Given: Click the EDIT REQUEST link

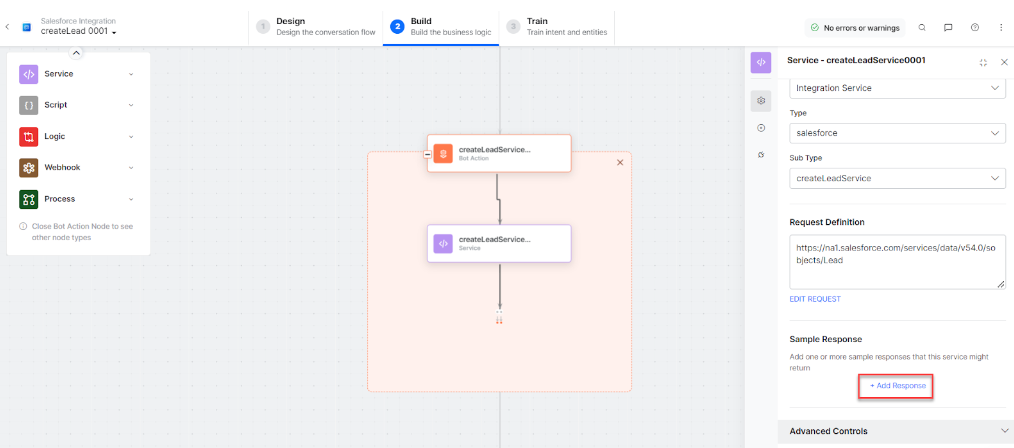Looking at the screenshot, I should point(815,299).
